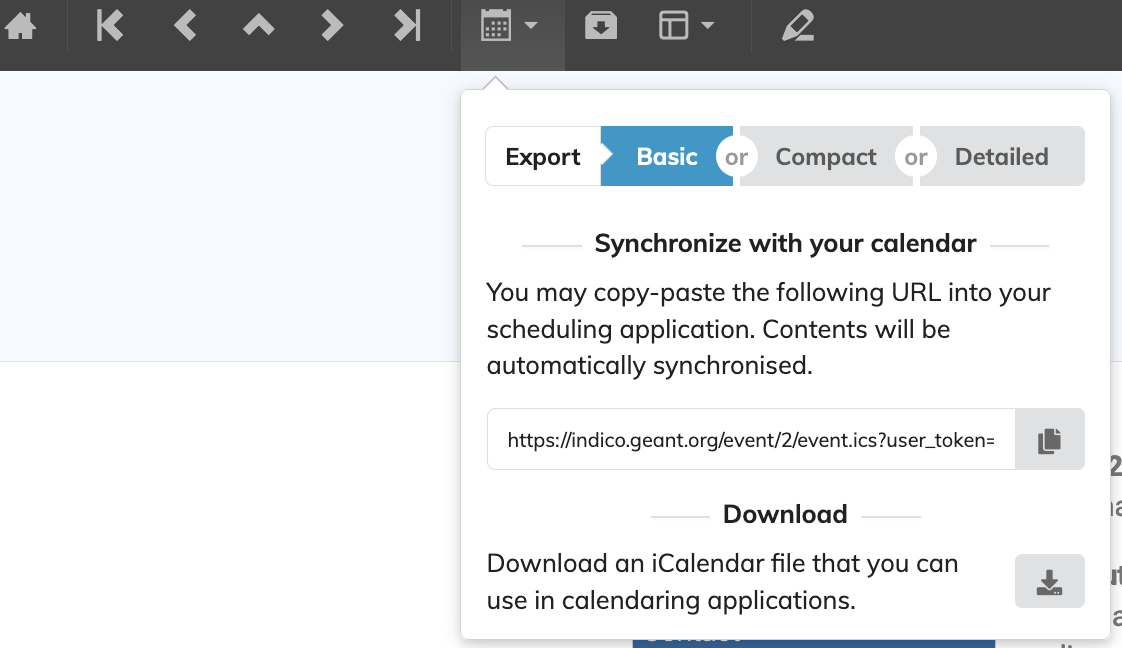Click the layout view icon

pyautogui.click(x=674, y=26)
